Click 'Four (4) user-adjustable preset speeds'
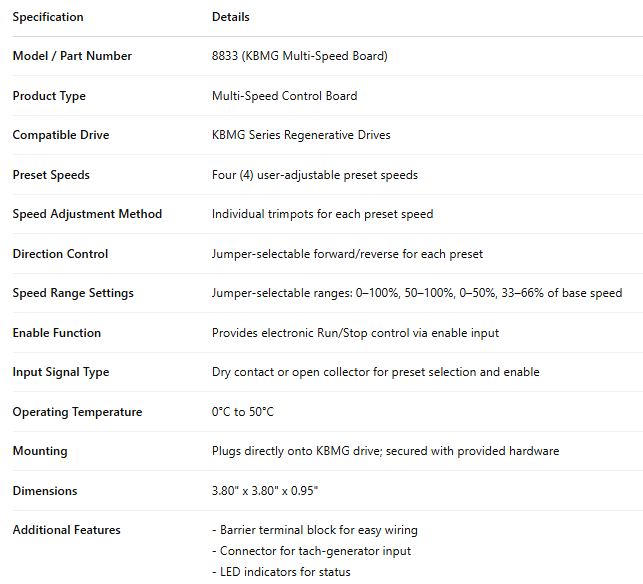The image size is (643, 584). click(x=315, y=175)
